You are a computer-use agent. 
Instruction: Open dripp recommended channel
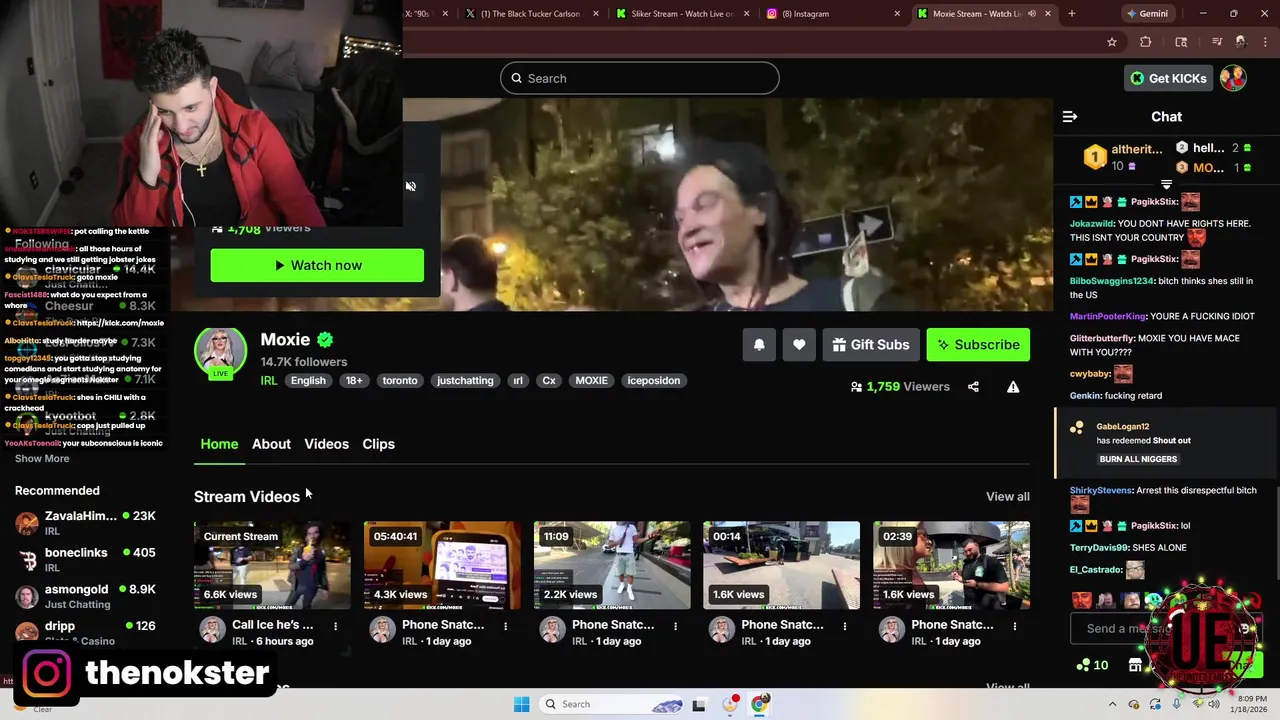coord(85,632)
